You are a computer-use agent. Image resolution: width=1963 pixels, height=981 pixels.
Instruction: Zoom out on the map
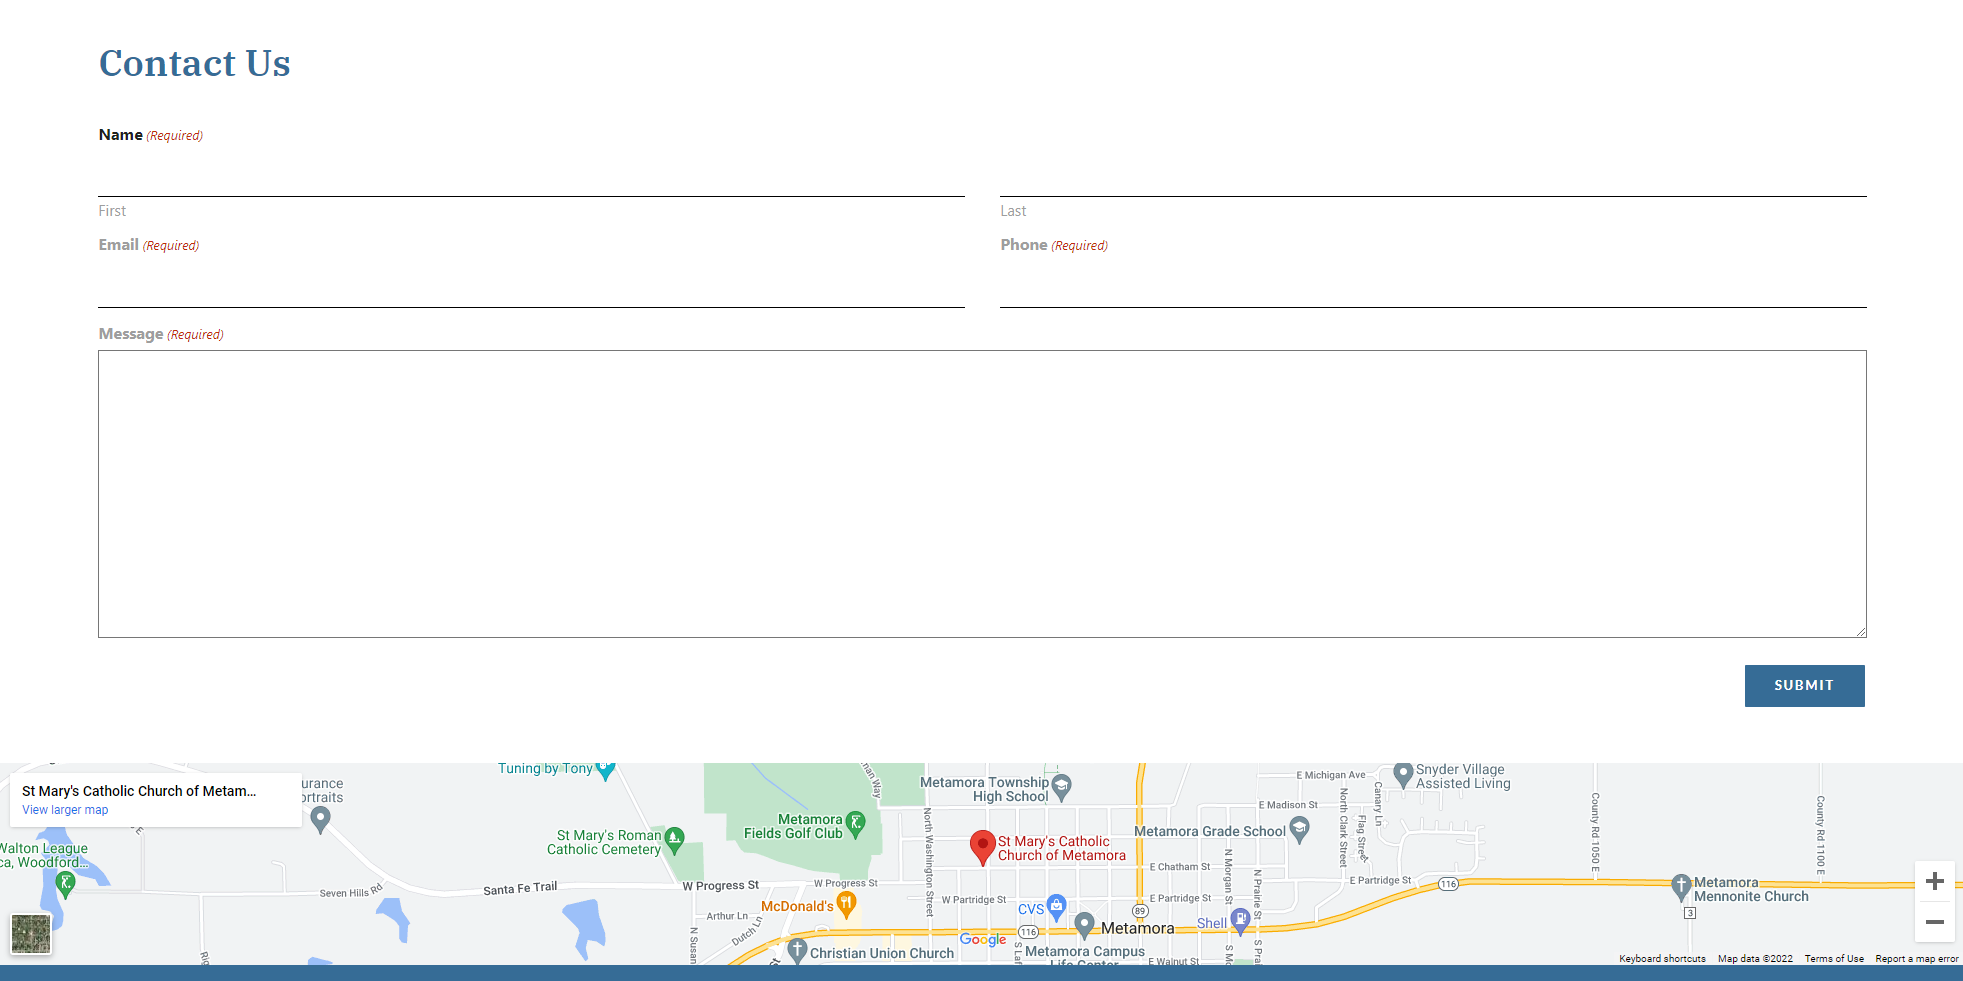click(x=1934, y=922)
